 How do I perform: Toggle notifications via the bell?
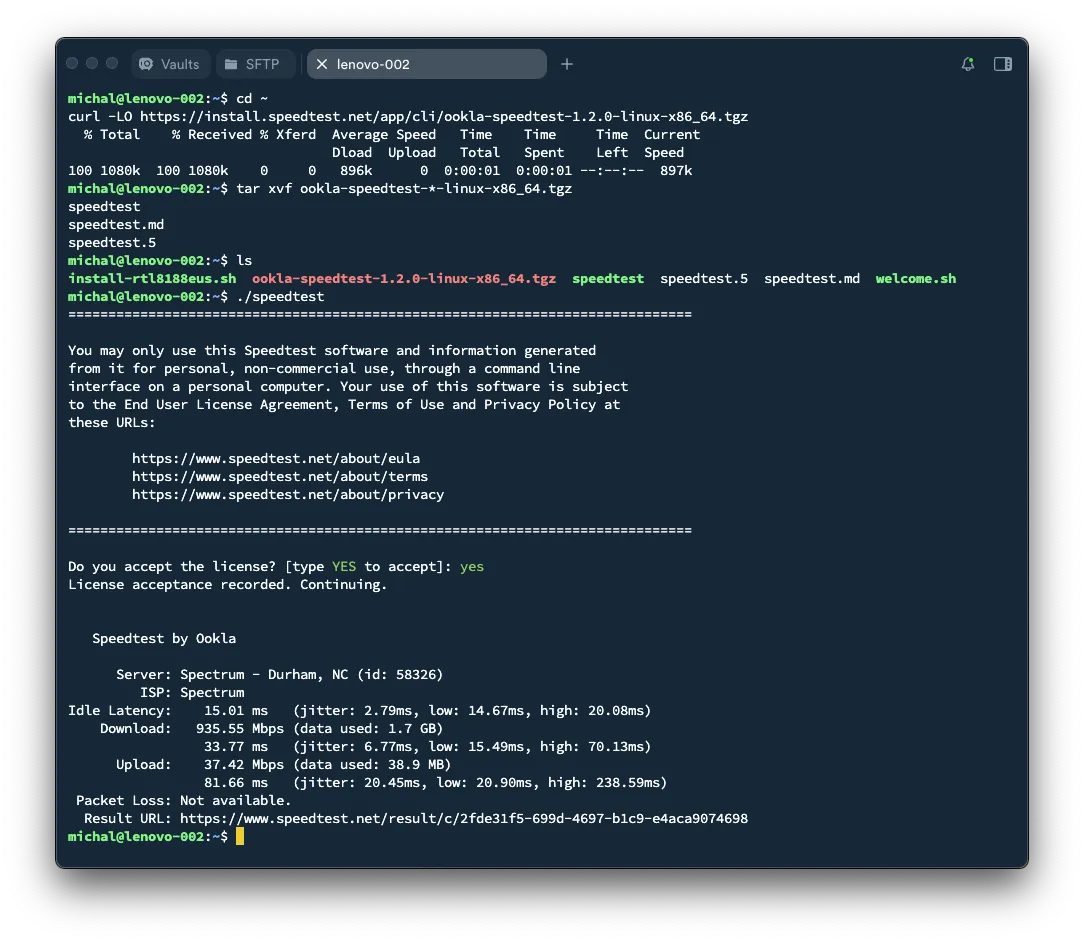pyautogui.click(x=967, y=63)
